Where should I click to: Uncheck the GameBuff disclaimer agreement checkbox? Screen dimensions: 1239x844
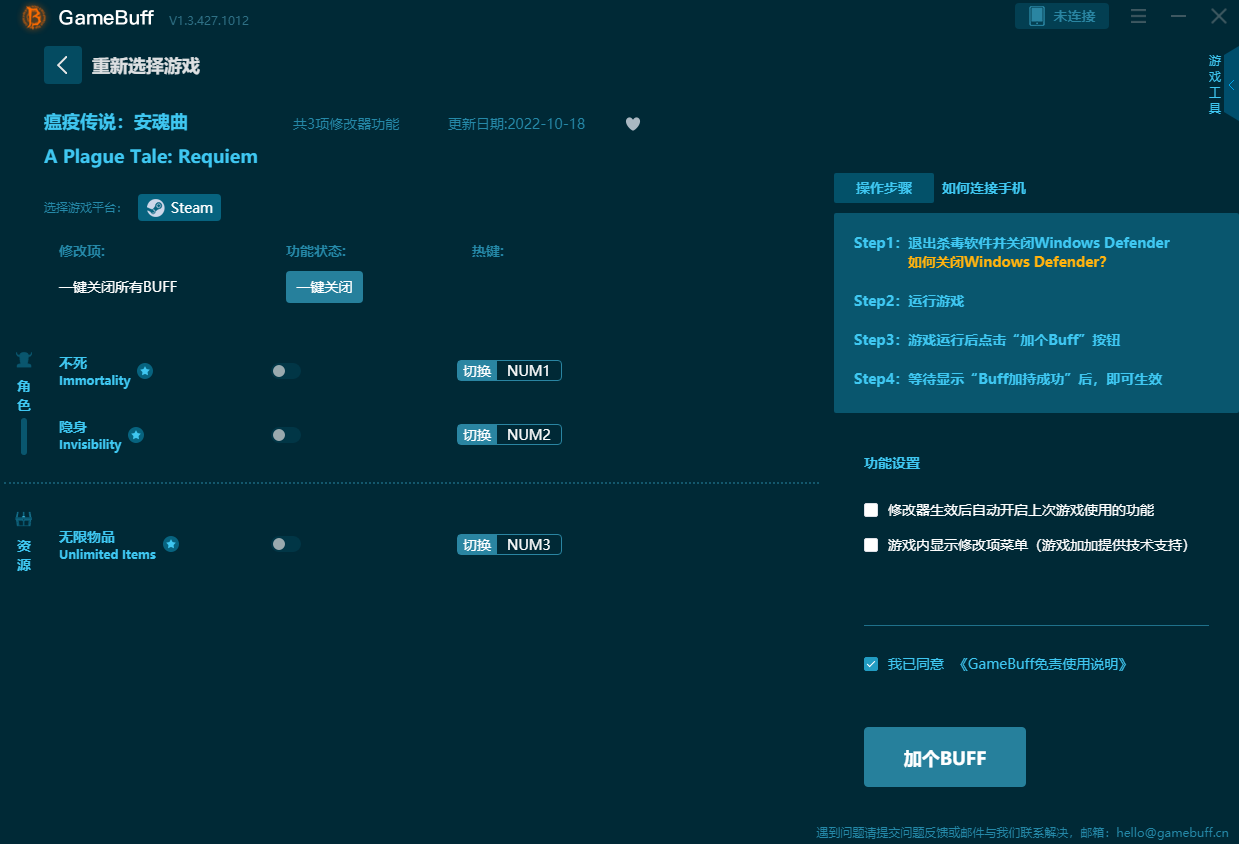click(x=871, y=664)
